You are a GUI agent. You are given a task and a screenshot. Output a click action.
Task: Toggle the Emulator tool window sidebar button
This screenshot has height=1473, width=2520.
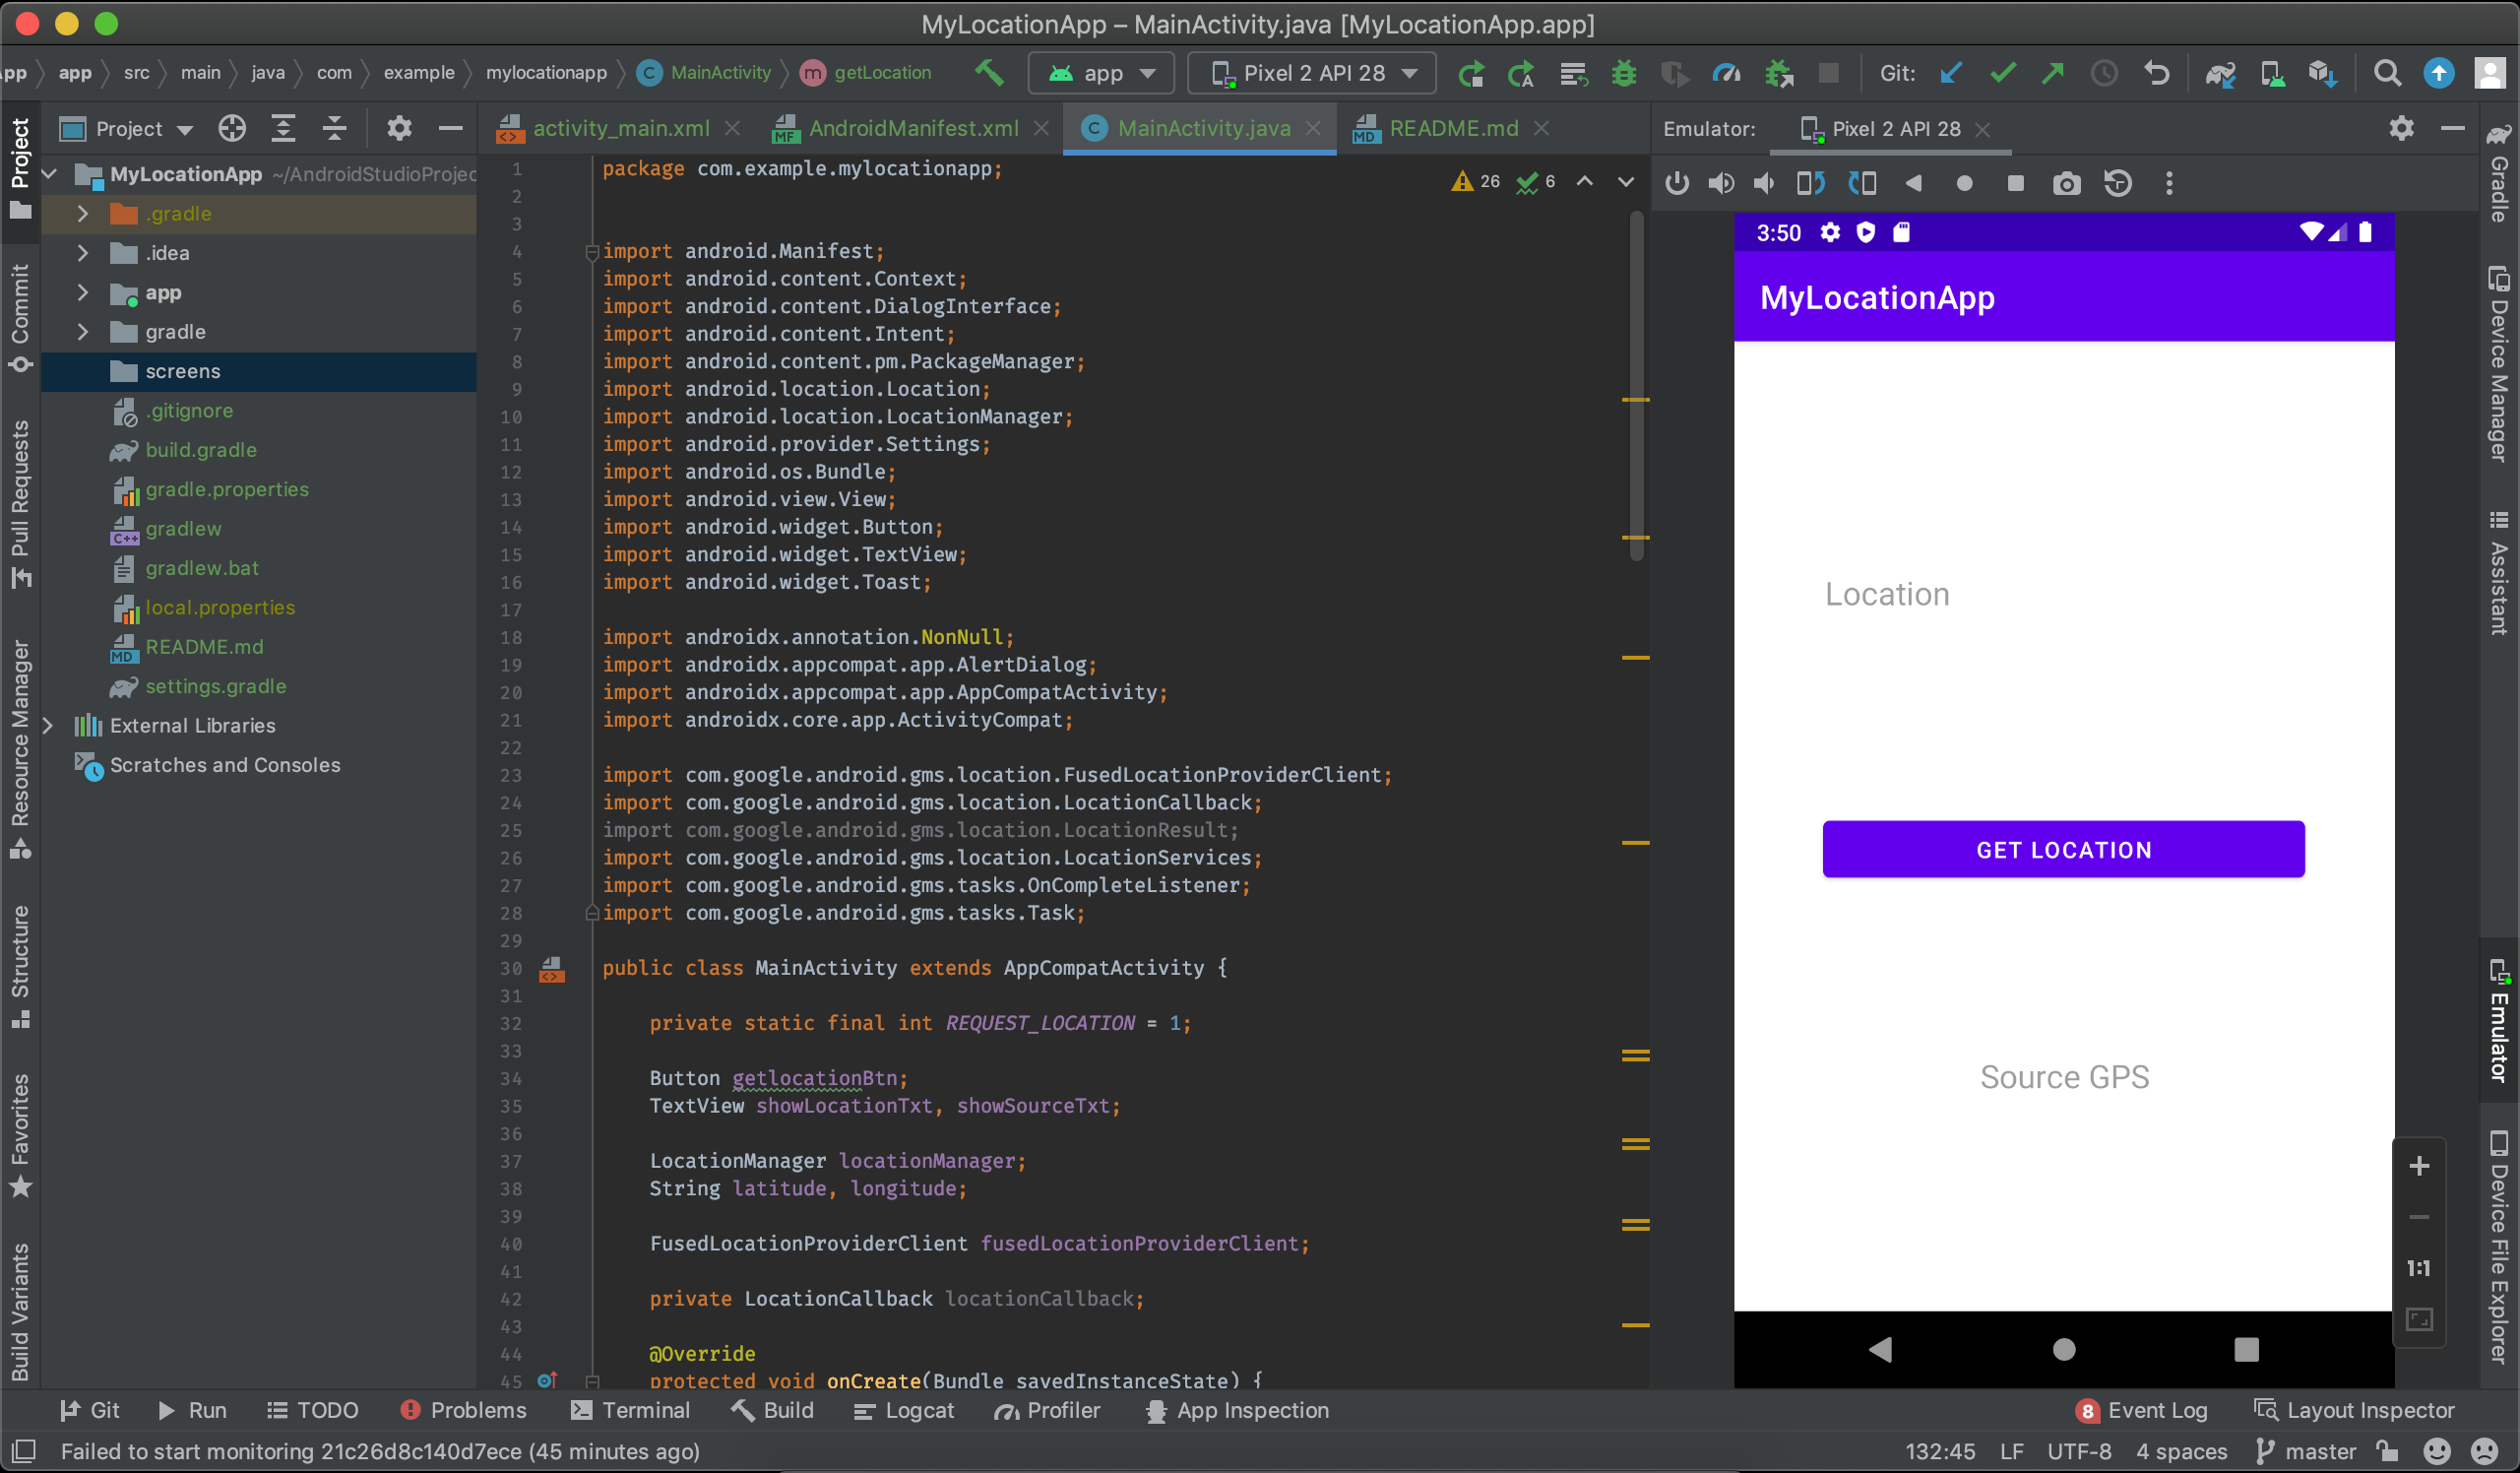2499,1022
